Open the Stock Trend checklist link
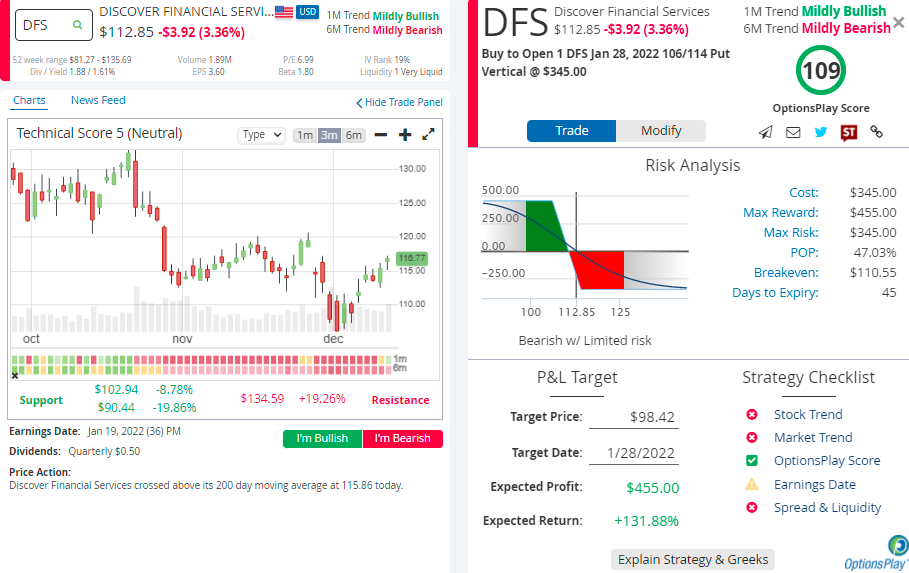 [x=808, y=414]
